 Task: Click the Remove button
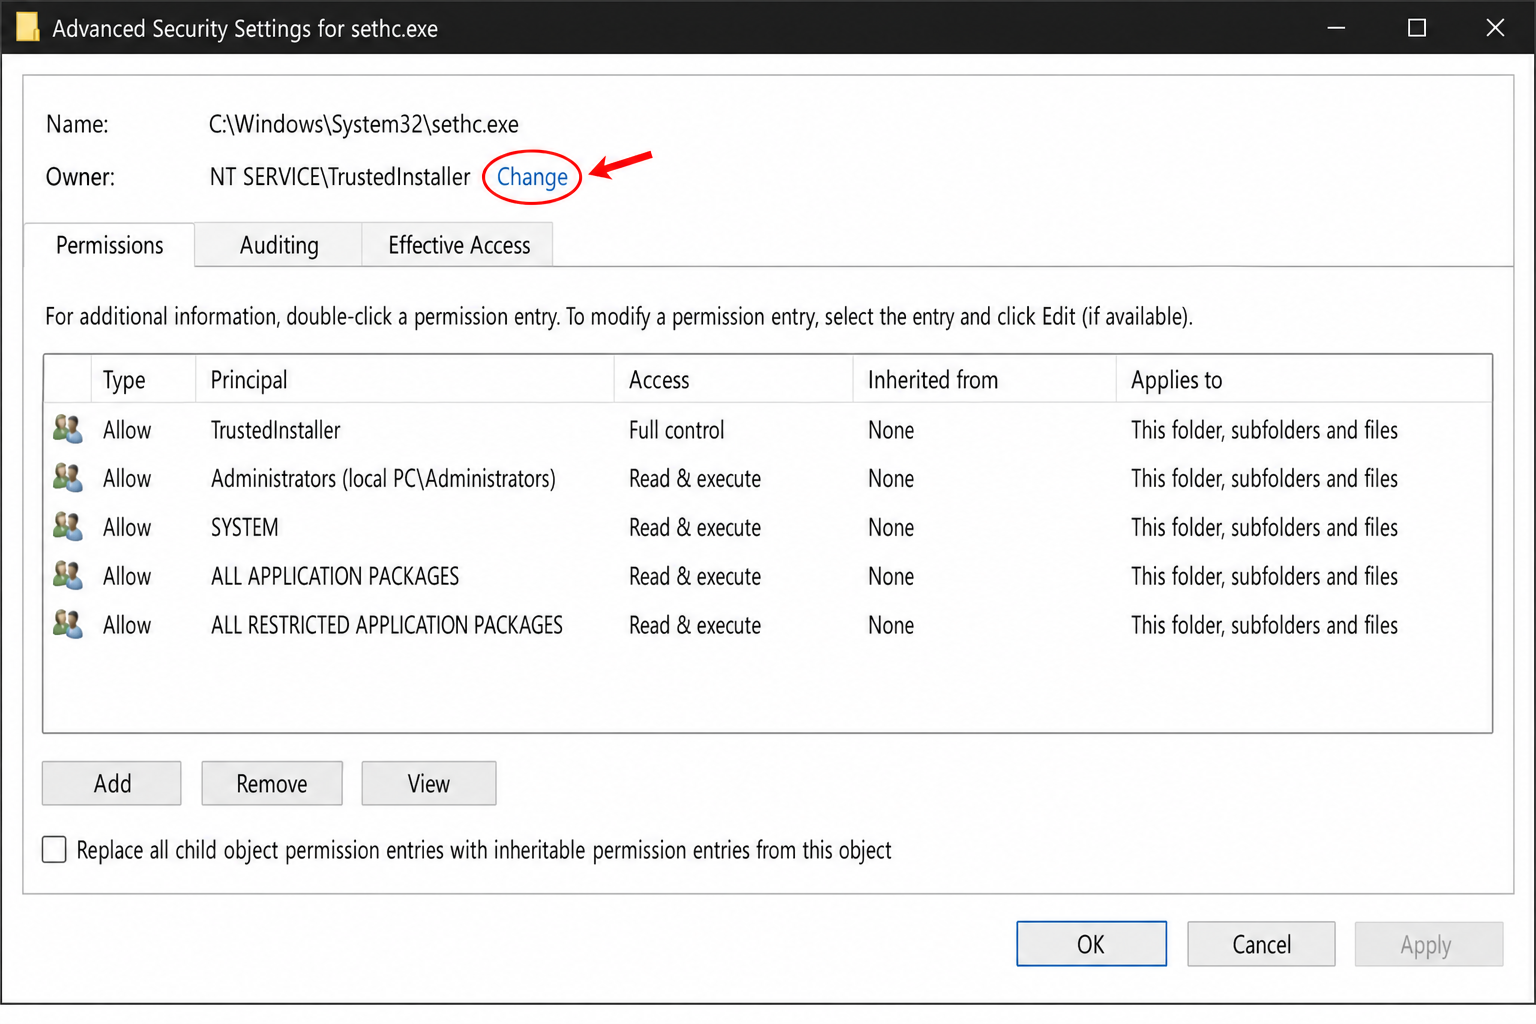[272, 783]
